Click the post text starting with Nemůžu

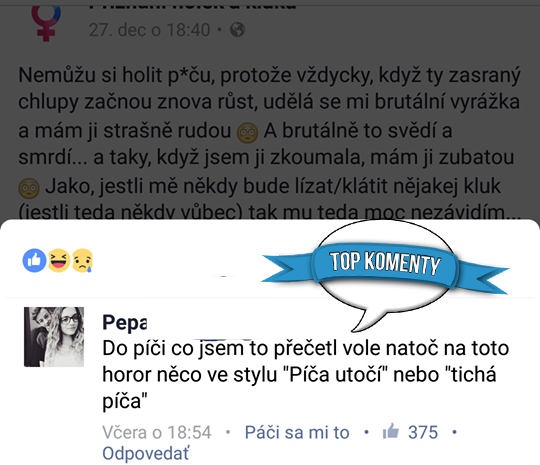[269, 143]
